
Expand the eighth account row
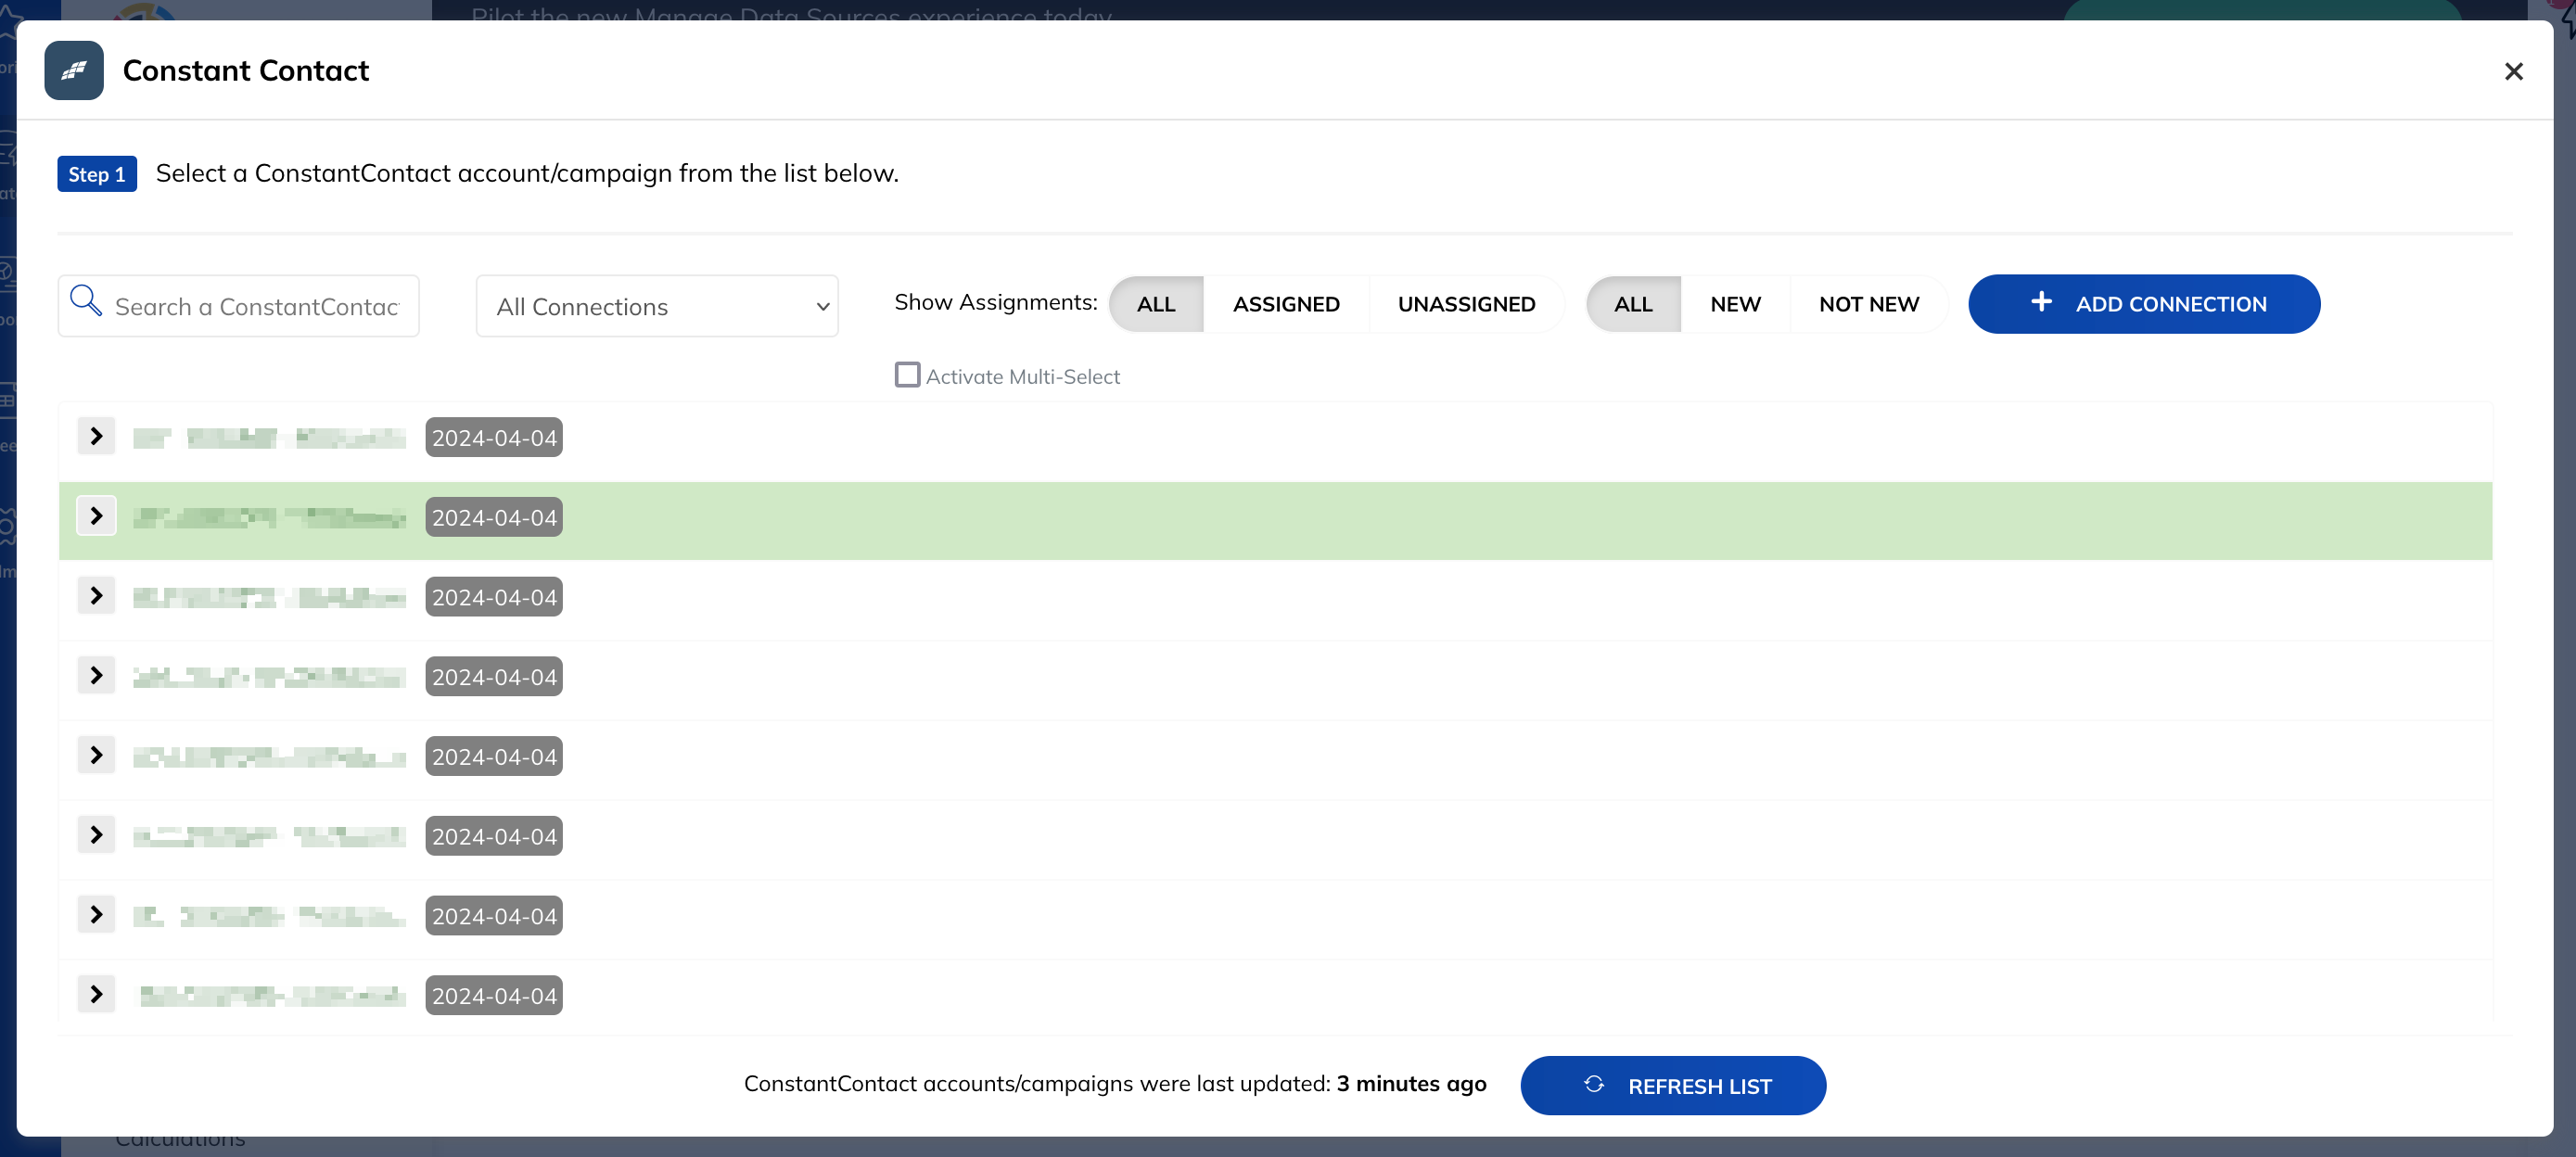(x=96, y=994)
